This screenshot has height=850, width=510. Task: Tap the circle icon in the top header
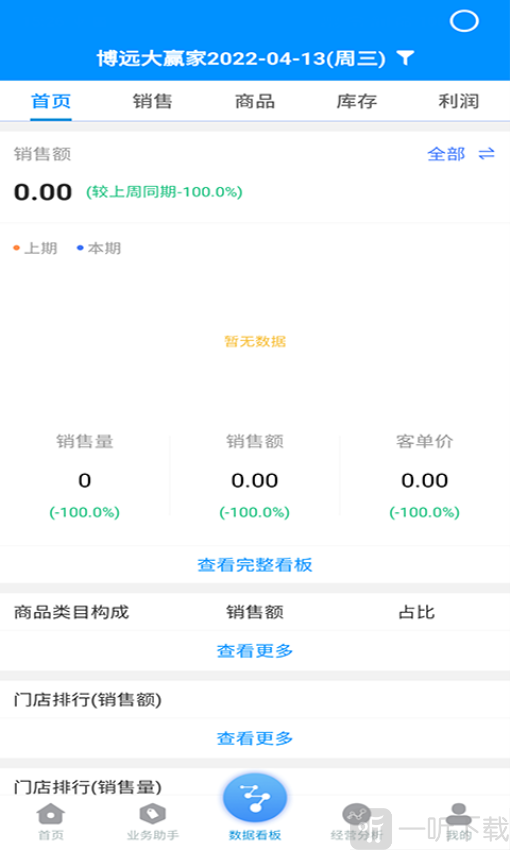coord(464,21)
